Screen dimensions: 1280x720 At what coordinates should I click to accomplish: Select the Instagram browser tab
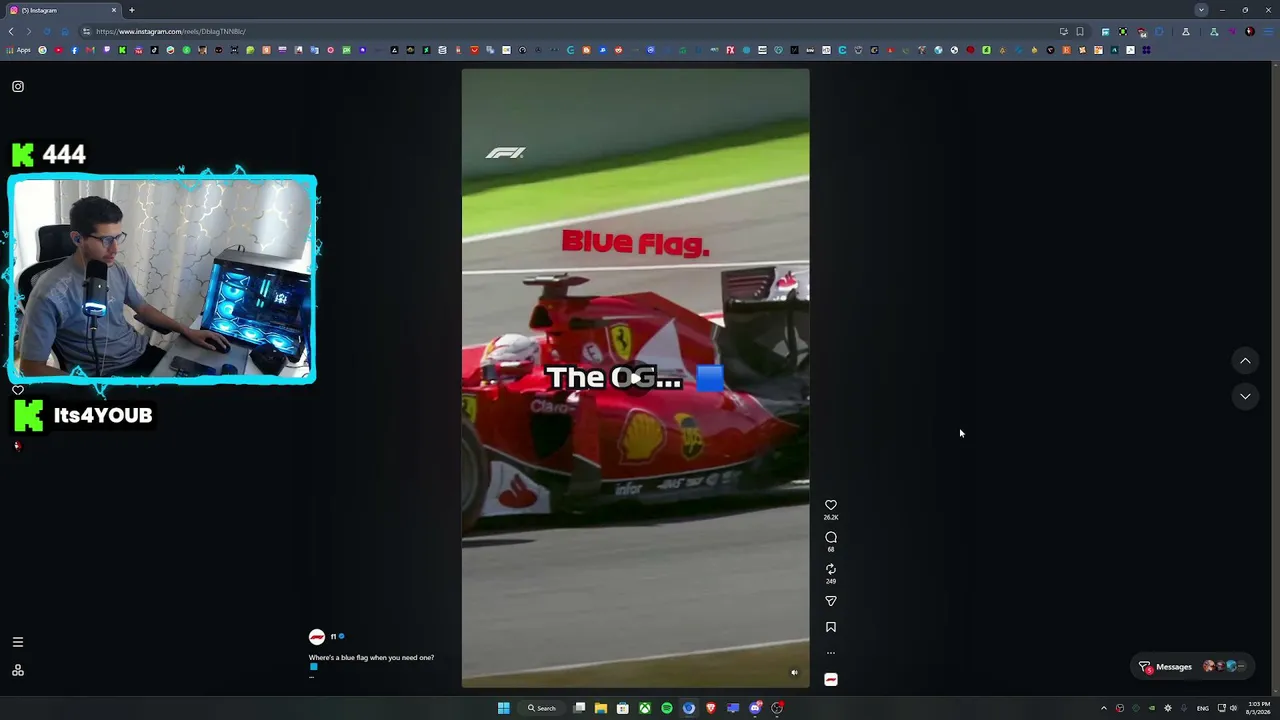click(x=64, y=10)
